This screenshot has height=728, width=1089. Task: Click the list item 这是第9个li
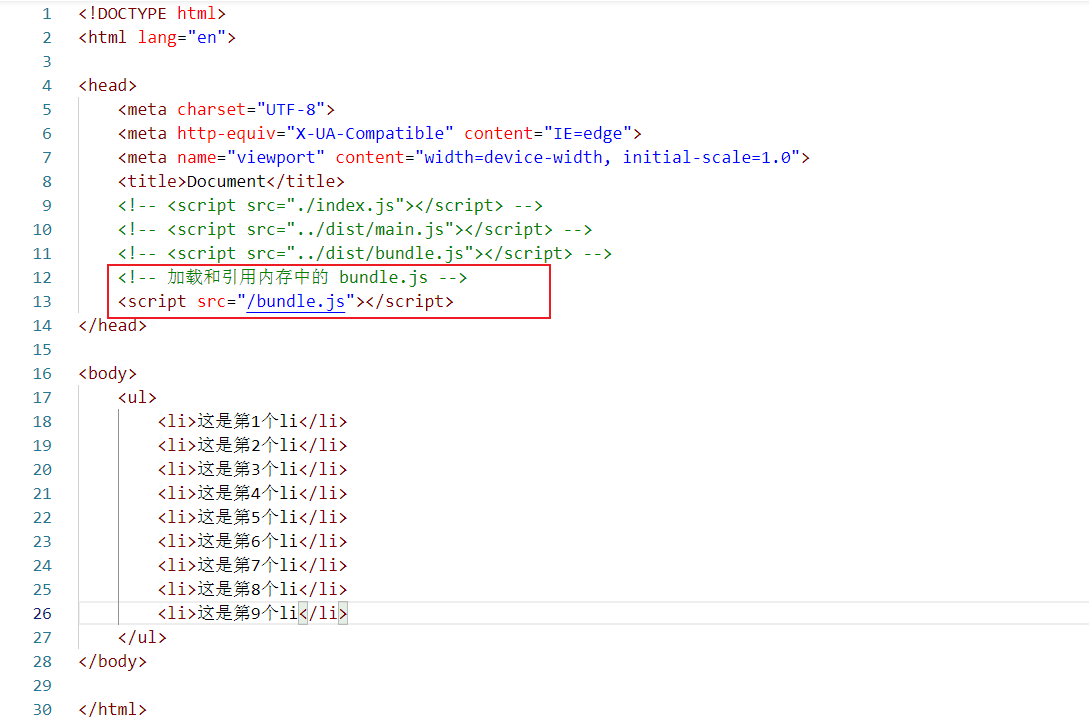tap(252, 613)
